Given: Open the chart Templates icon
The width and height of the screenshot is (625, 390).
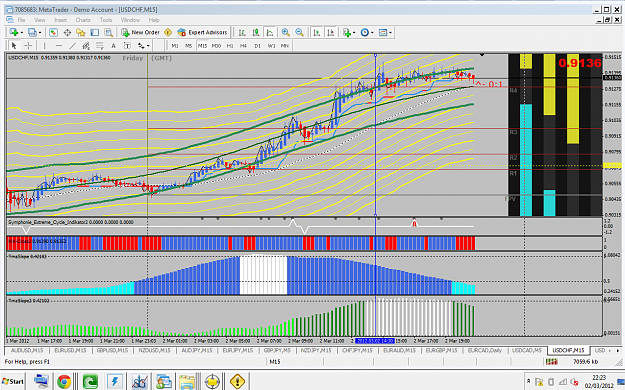Looking at the screenshot, I should click(x=383, y=32).
